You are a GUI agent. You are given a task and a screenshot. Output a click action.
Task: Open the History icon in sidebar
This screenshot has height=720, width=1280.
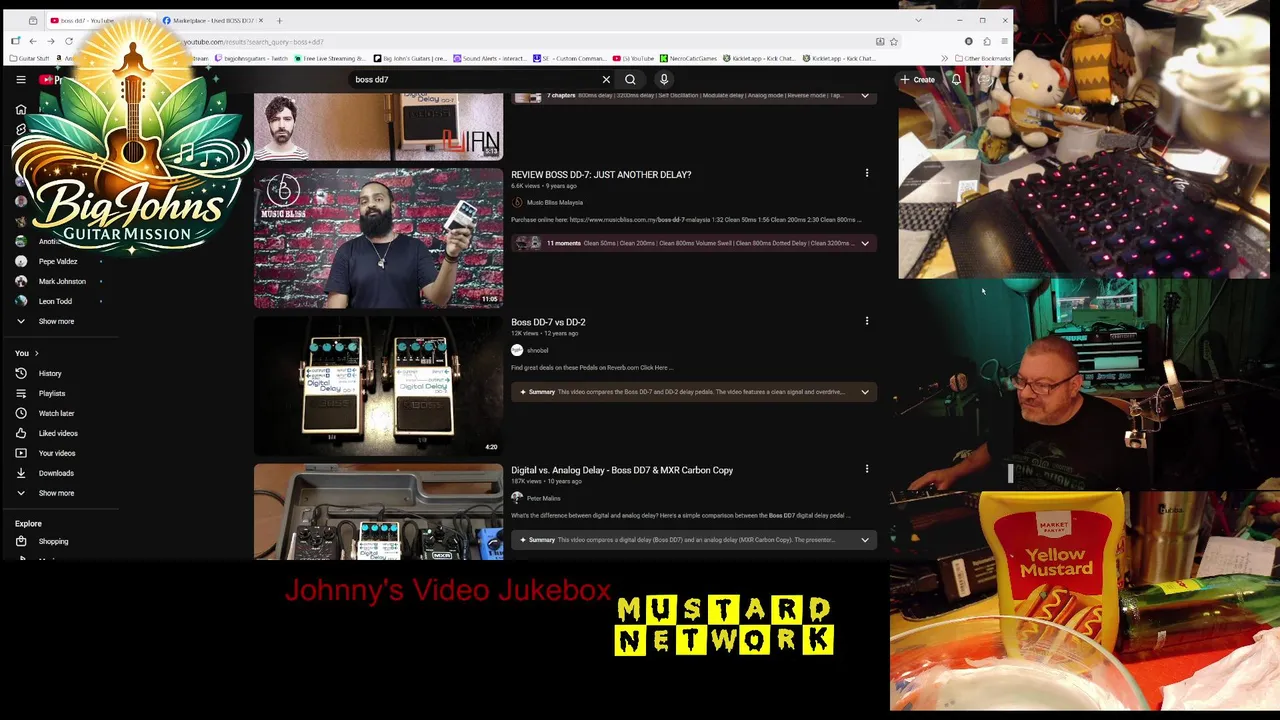[21, 373]
